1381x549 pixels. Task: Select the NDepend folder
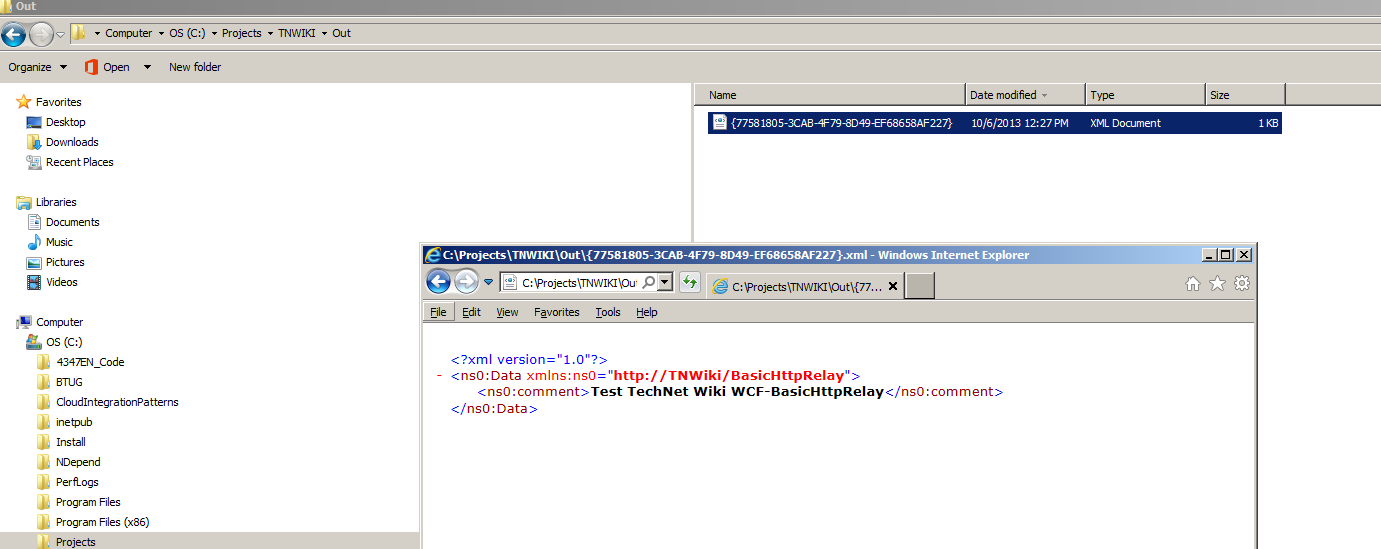[x=78, y=462]
